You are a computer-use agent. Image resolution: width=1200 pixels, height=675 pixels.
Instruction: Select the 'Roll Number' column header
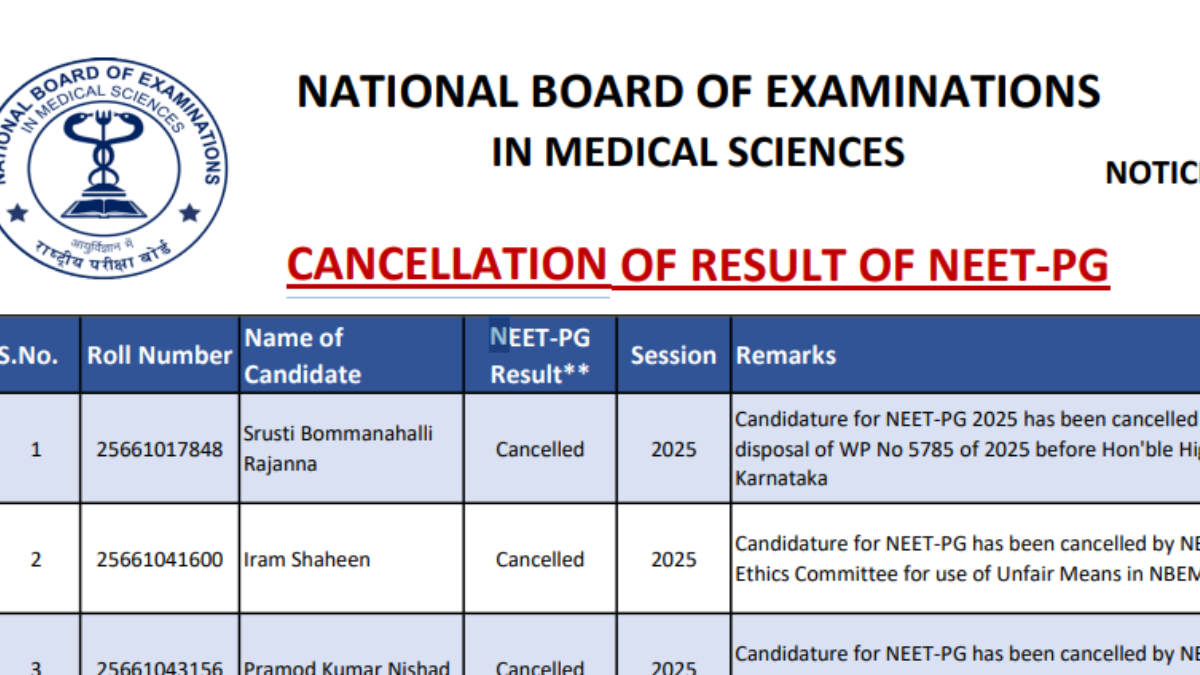tap(160, 355)
